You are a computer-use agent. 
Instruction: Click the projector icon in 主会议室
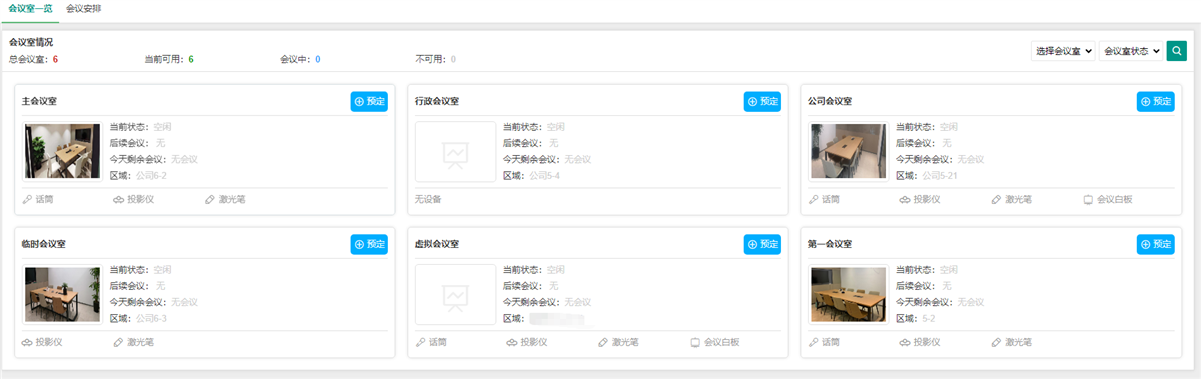[119, 200]
